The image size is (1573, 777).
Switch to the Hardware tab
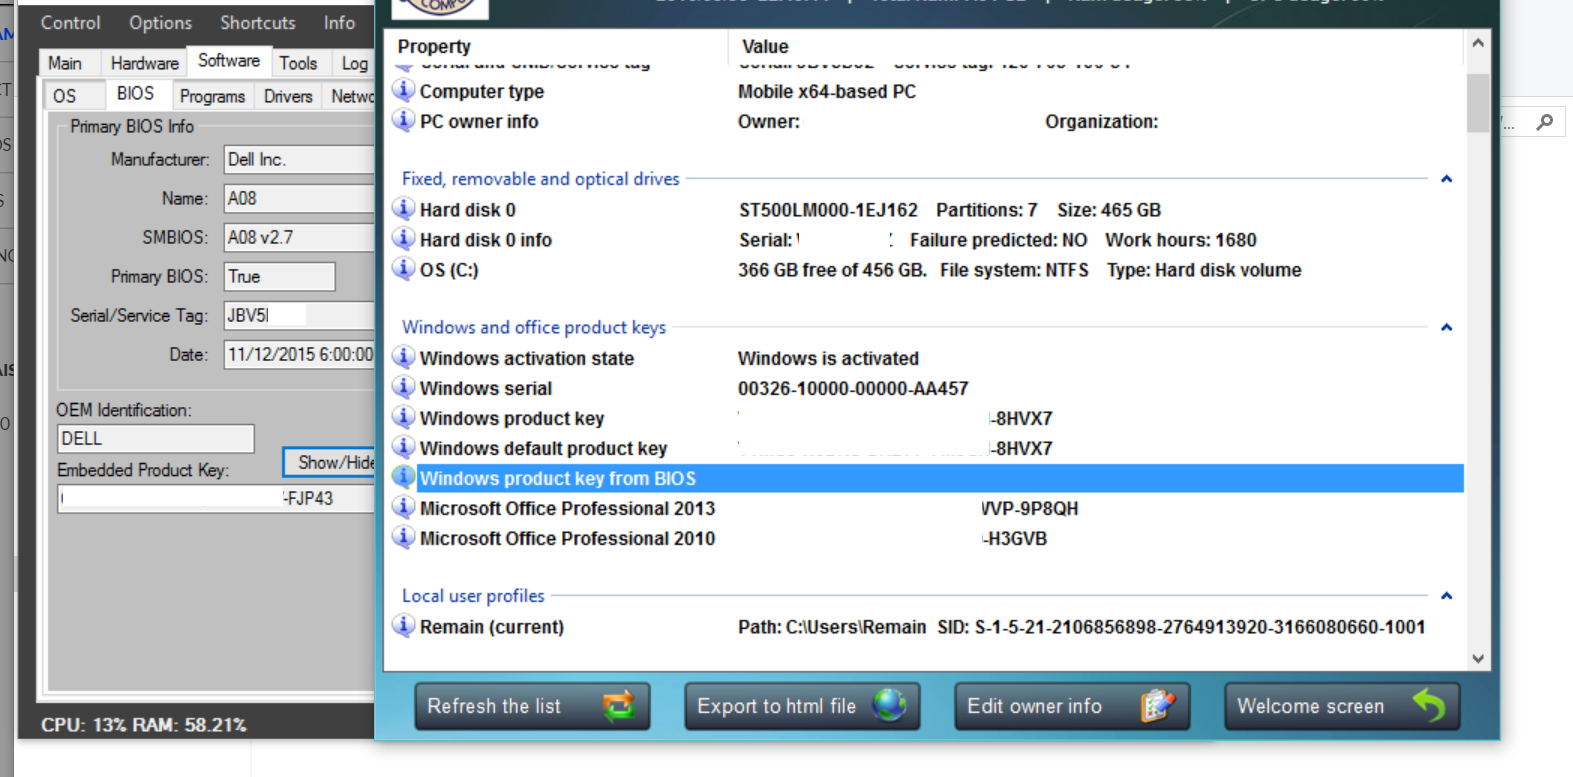point(145,63)
